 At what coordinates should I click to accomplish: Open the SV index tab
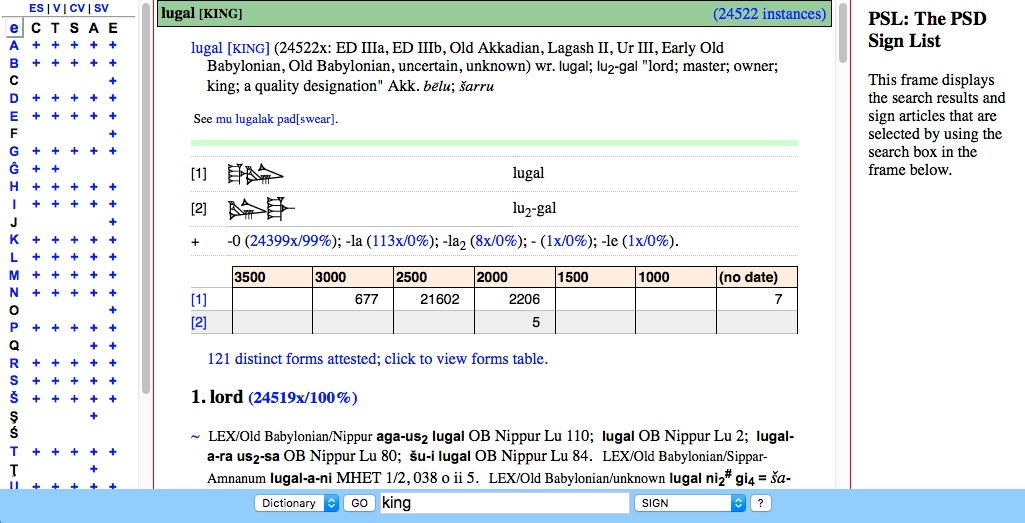pos(101,8)
